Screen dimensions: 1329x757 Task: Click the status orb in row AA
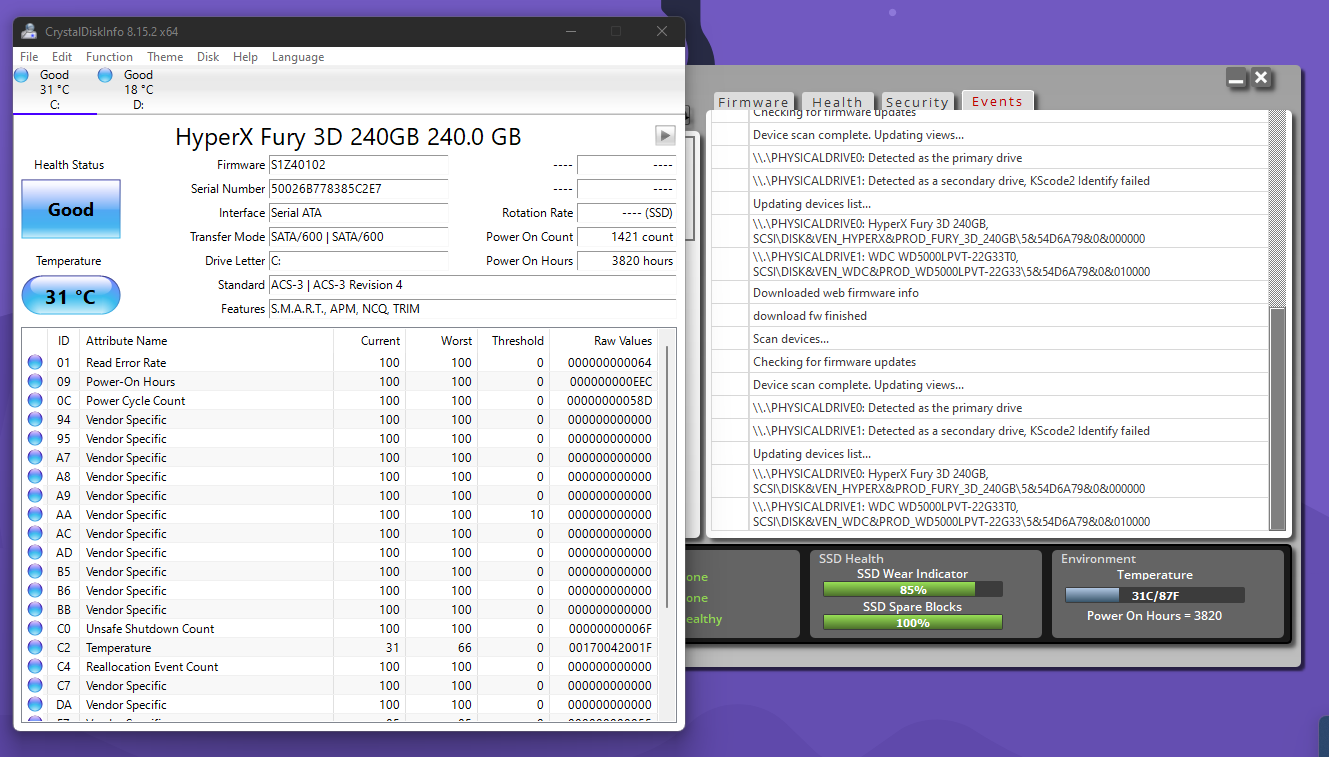pos(35,515)
